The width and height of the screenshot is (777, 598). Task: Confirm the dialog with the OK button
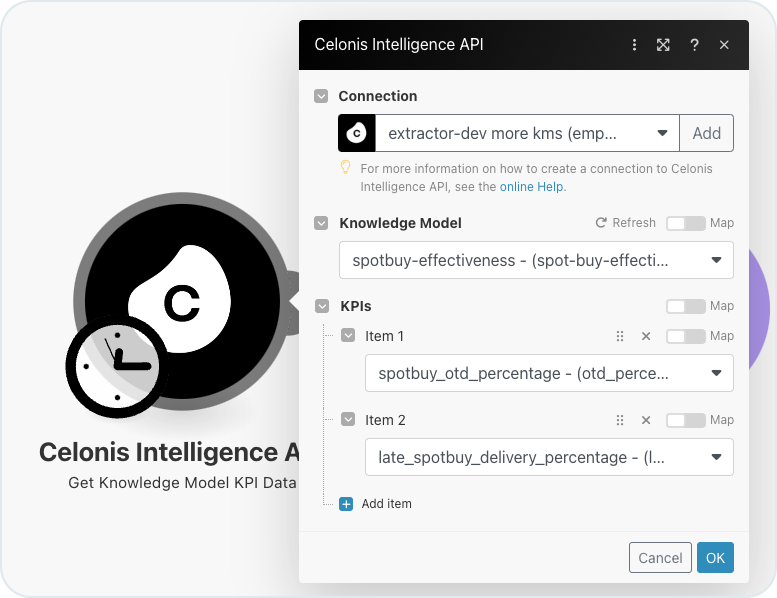coord(715,558)
